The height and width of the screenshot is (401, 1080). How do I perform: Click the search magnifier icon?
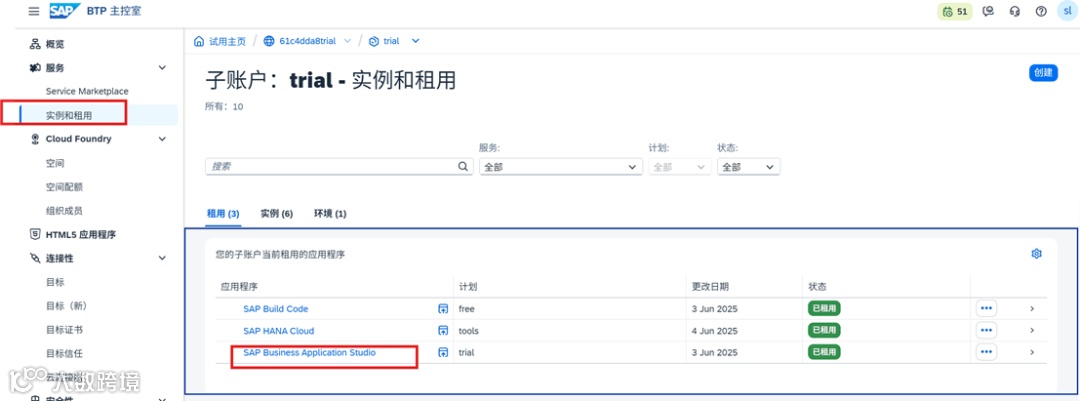pos(463,167)
